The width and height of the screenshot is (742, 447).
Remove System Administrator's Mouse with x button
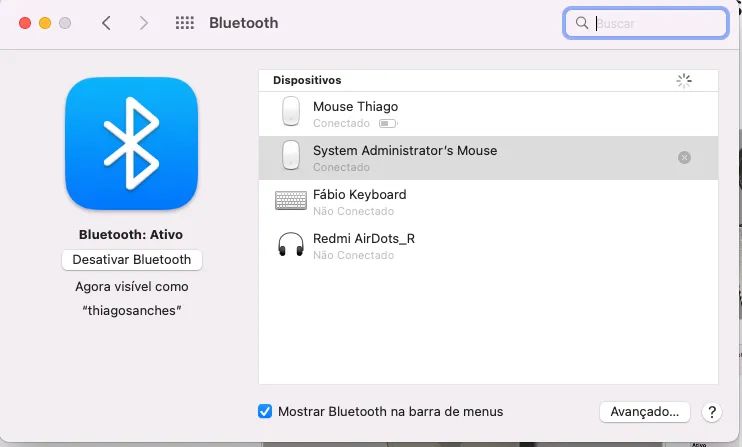(x=684, y=158)
